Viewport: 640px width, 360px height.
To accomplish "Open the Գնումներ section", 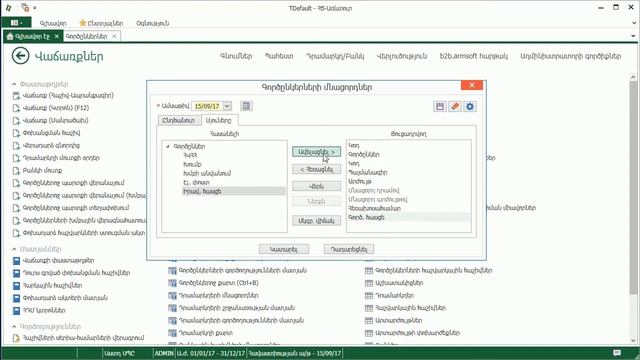I will (236, 56).
